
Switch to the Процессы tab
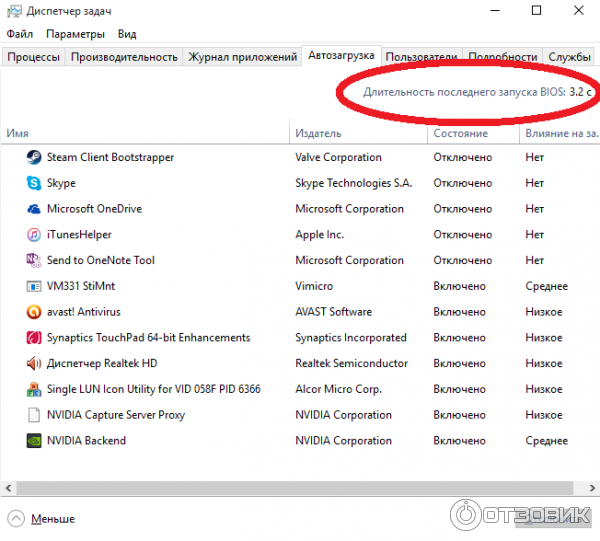point(34,57)
